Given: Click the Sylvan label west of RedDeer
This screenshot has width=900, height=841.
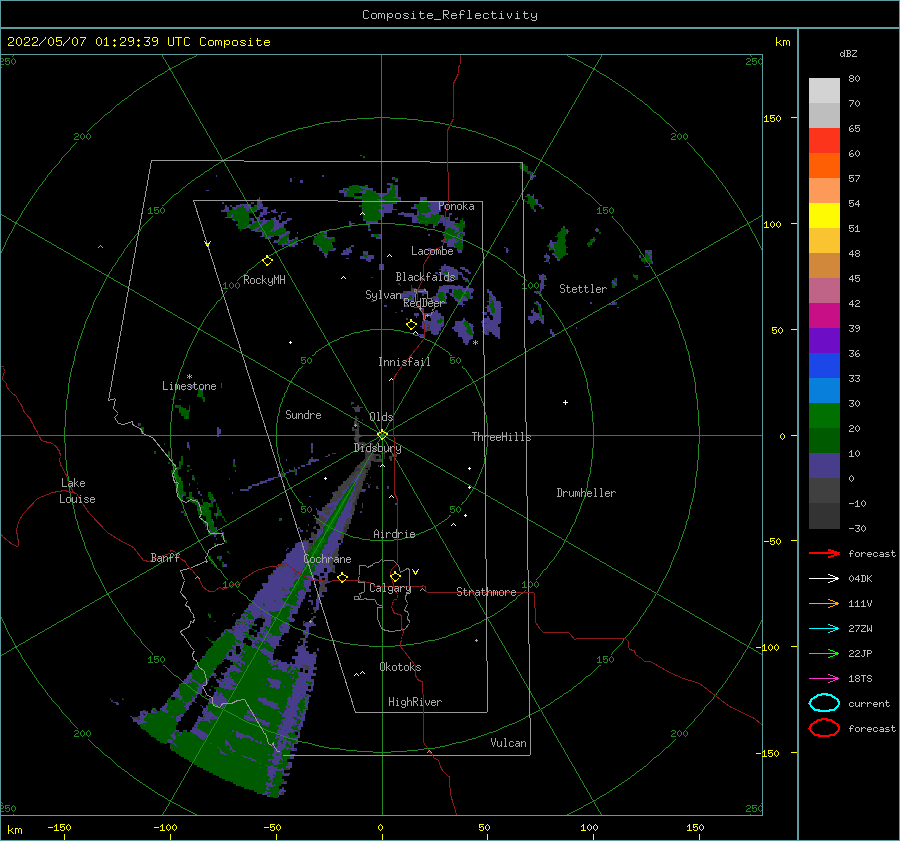Looking at the screenshot, I should coord(383,295).
